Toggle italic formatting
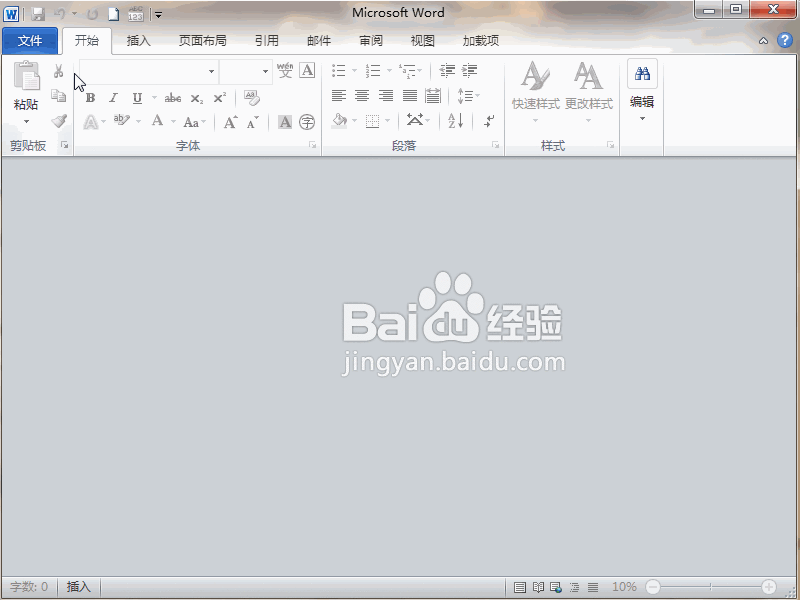800x600 pixels. click(x=113, y=97)
